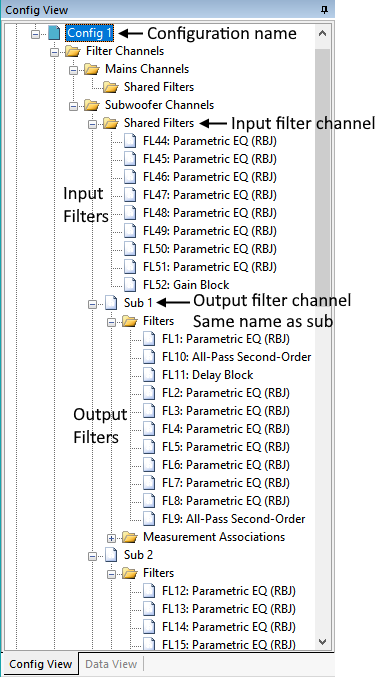Click the FL47 filter page icon

130,195
